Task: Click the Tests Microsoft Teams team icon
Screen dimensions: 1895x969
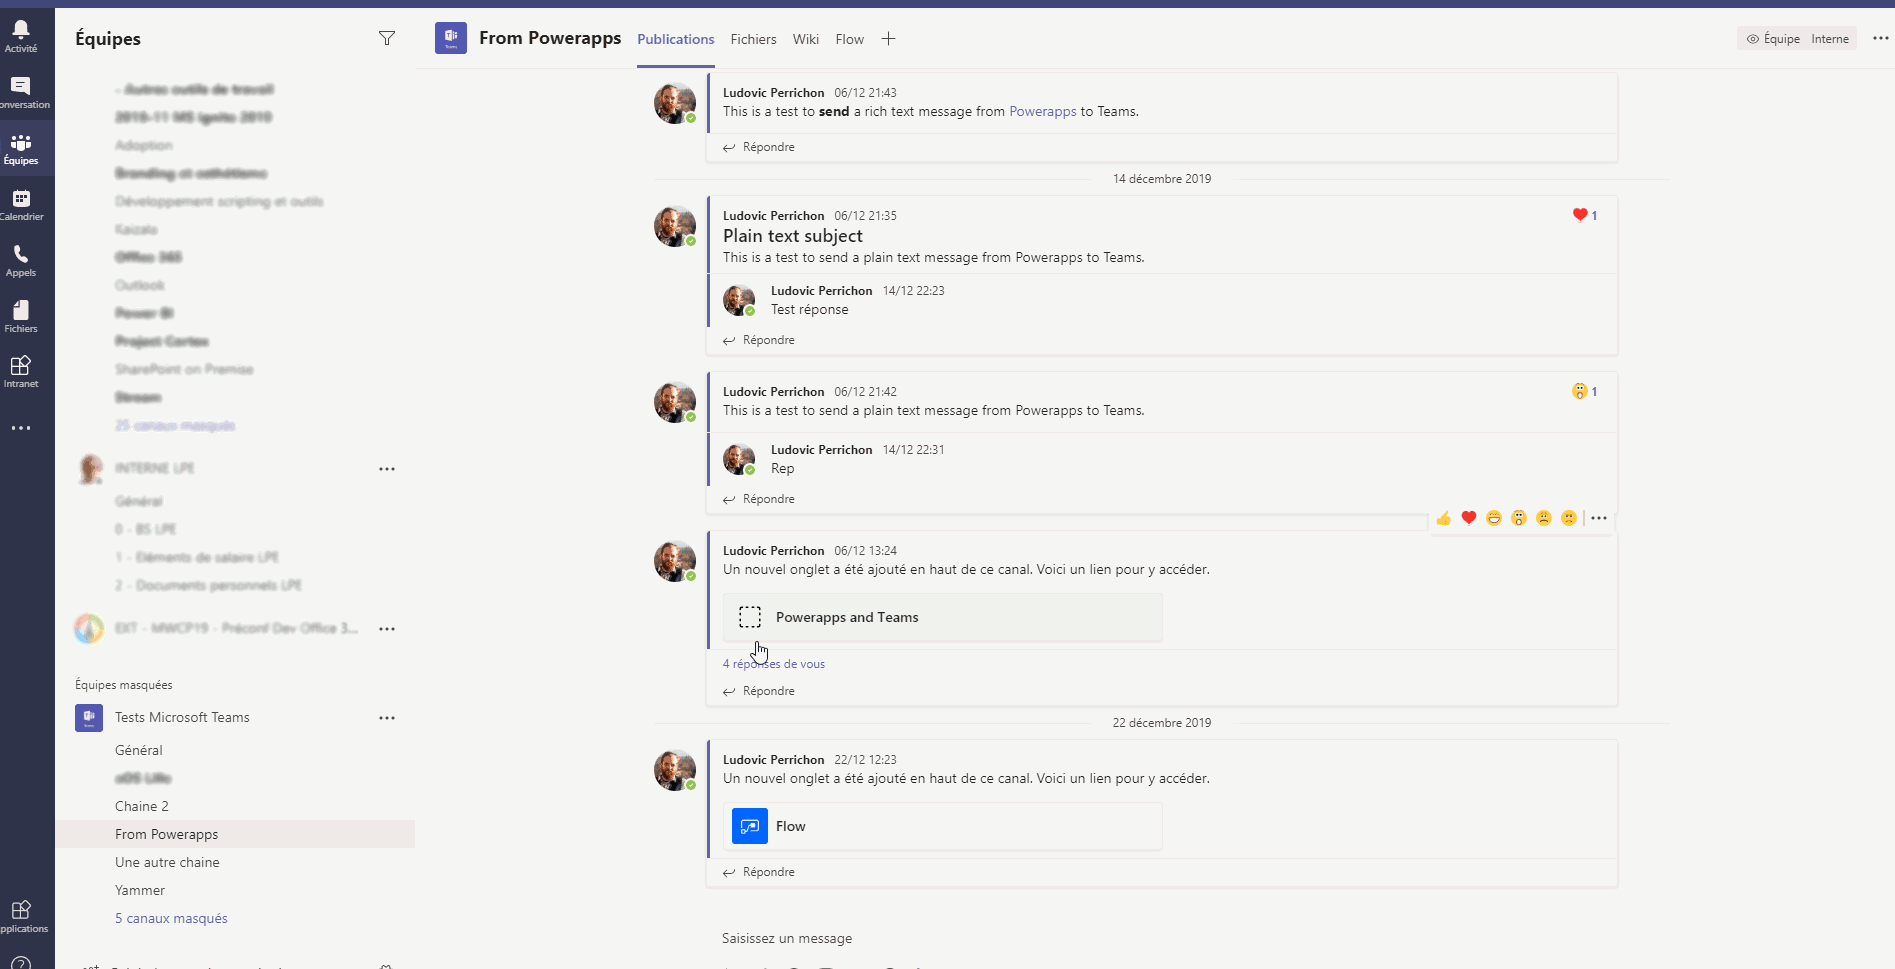Action: tap(89, 718)
